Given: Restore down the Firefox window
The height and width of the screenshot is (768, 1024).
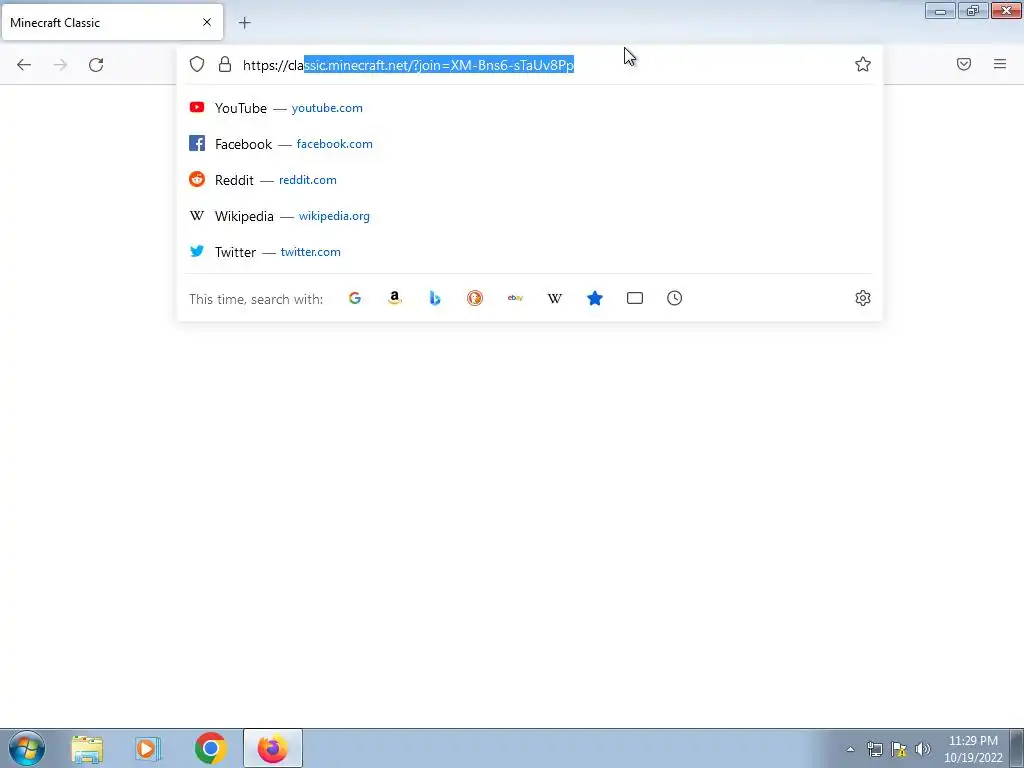Looking at the screenshot, I should tap(973, 10).
